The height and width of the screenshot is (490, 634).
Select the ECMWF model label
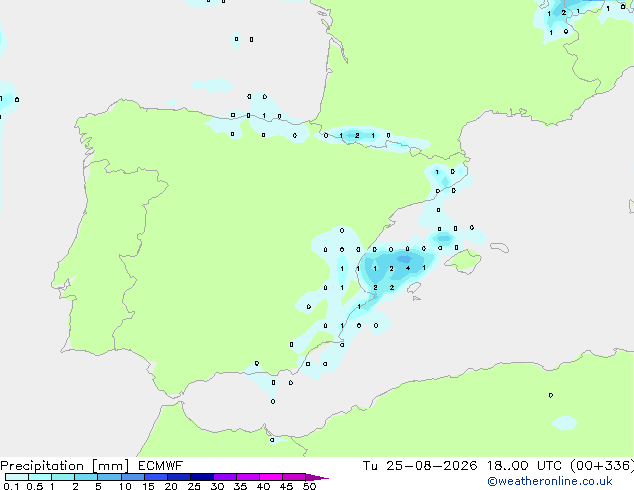click(x=161, y=466)
